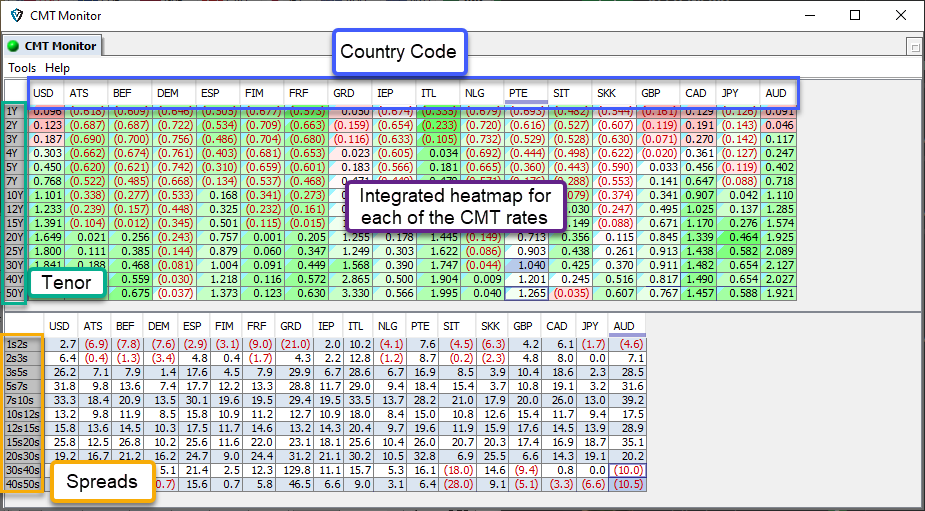This screenshot has width=925, height=511.
Task: Close the CMT Monitor window
Action: coord(901,15)
